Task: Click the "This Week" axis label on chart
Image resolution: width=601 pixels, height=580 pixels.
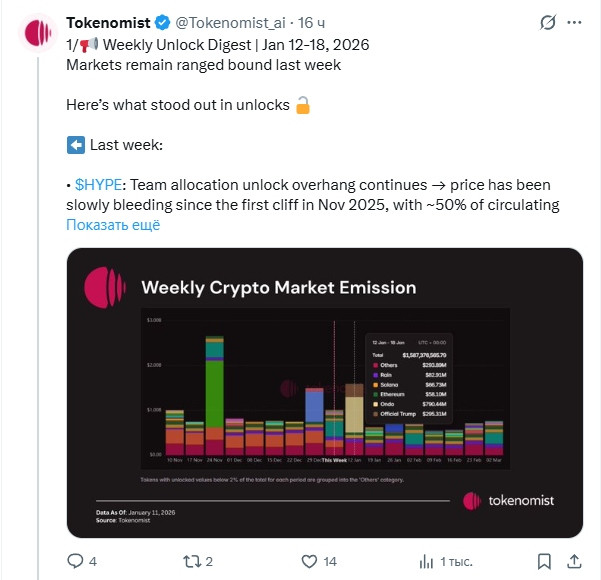Action: tap(332, 460)
